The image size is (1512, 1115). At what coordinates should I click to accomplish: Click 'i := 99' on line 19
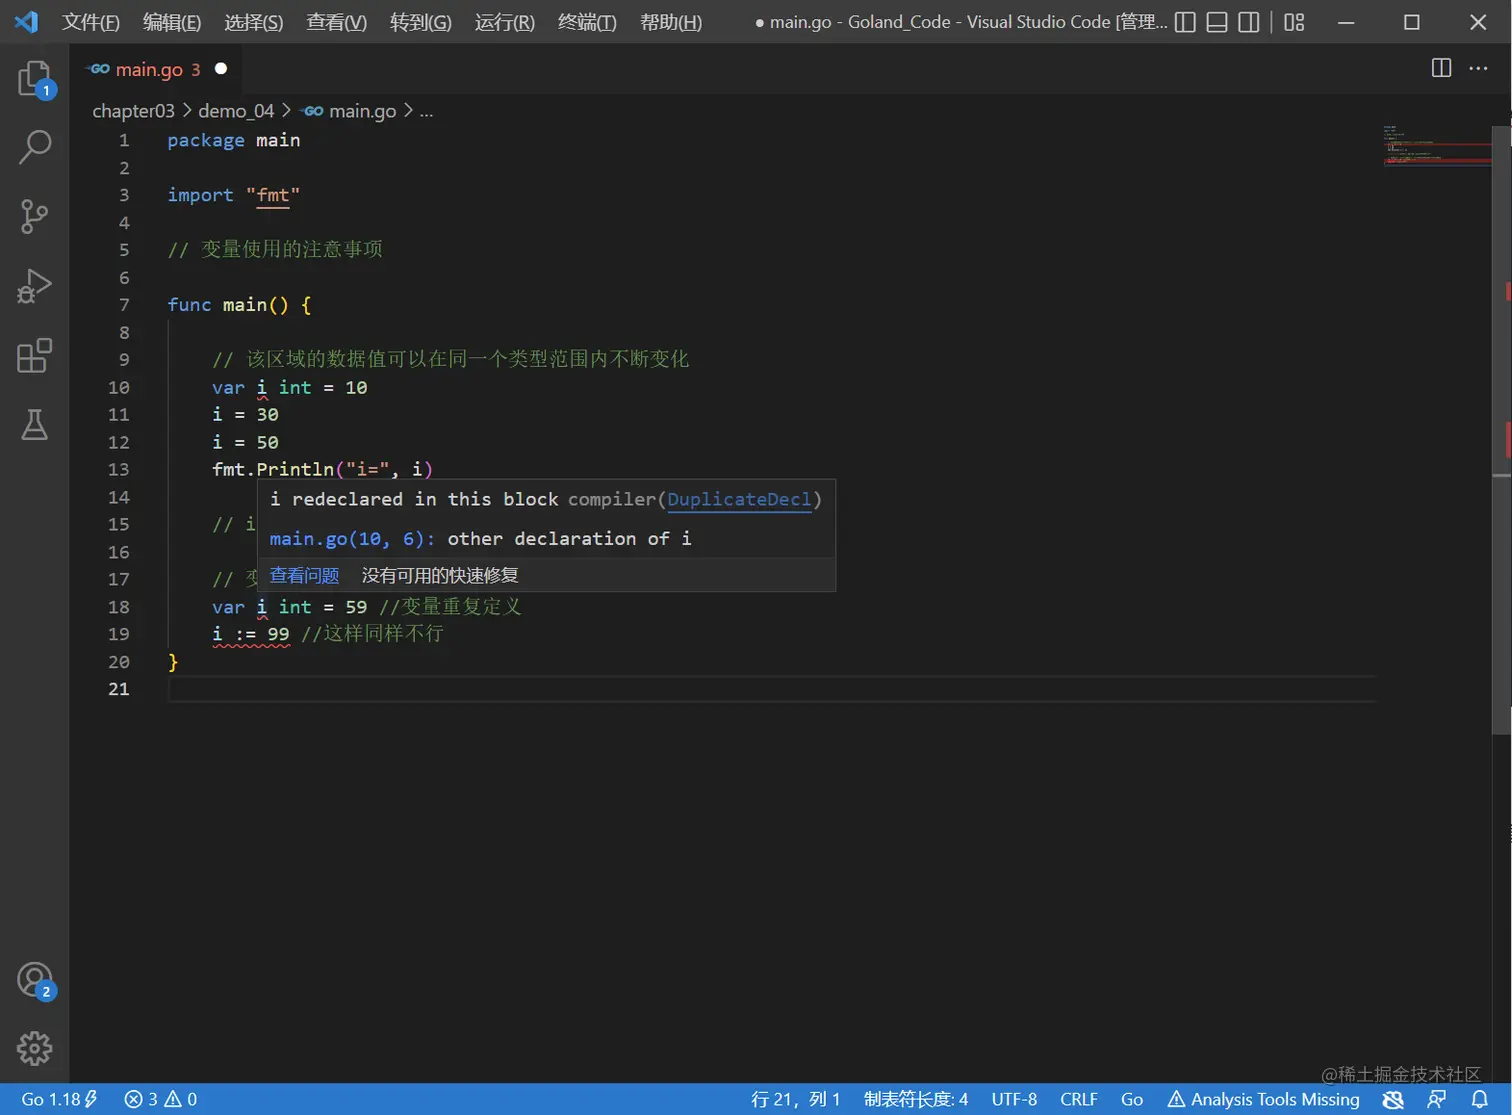pyautogui.click(x=251, y=634)
